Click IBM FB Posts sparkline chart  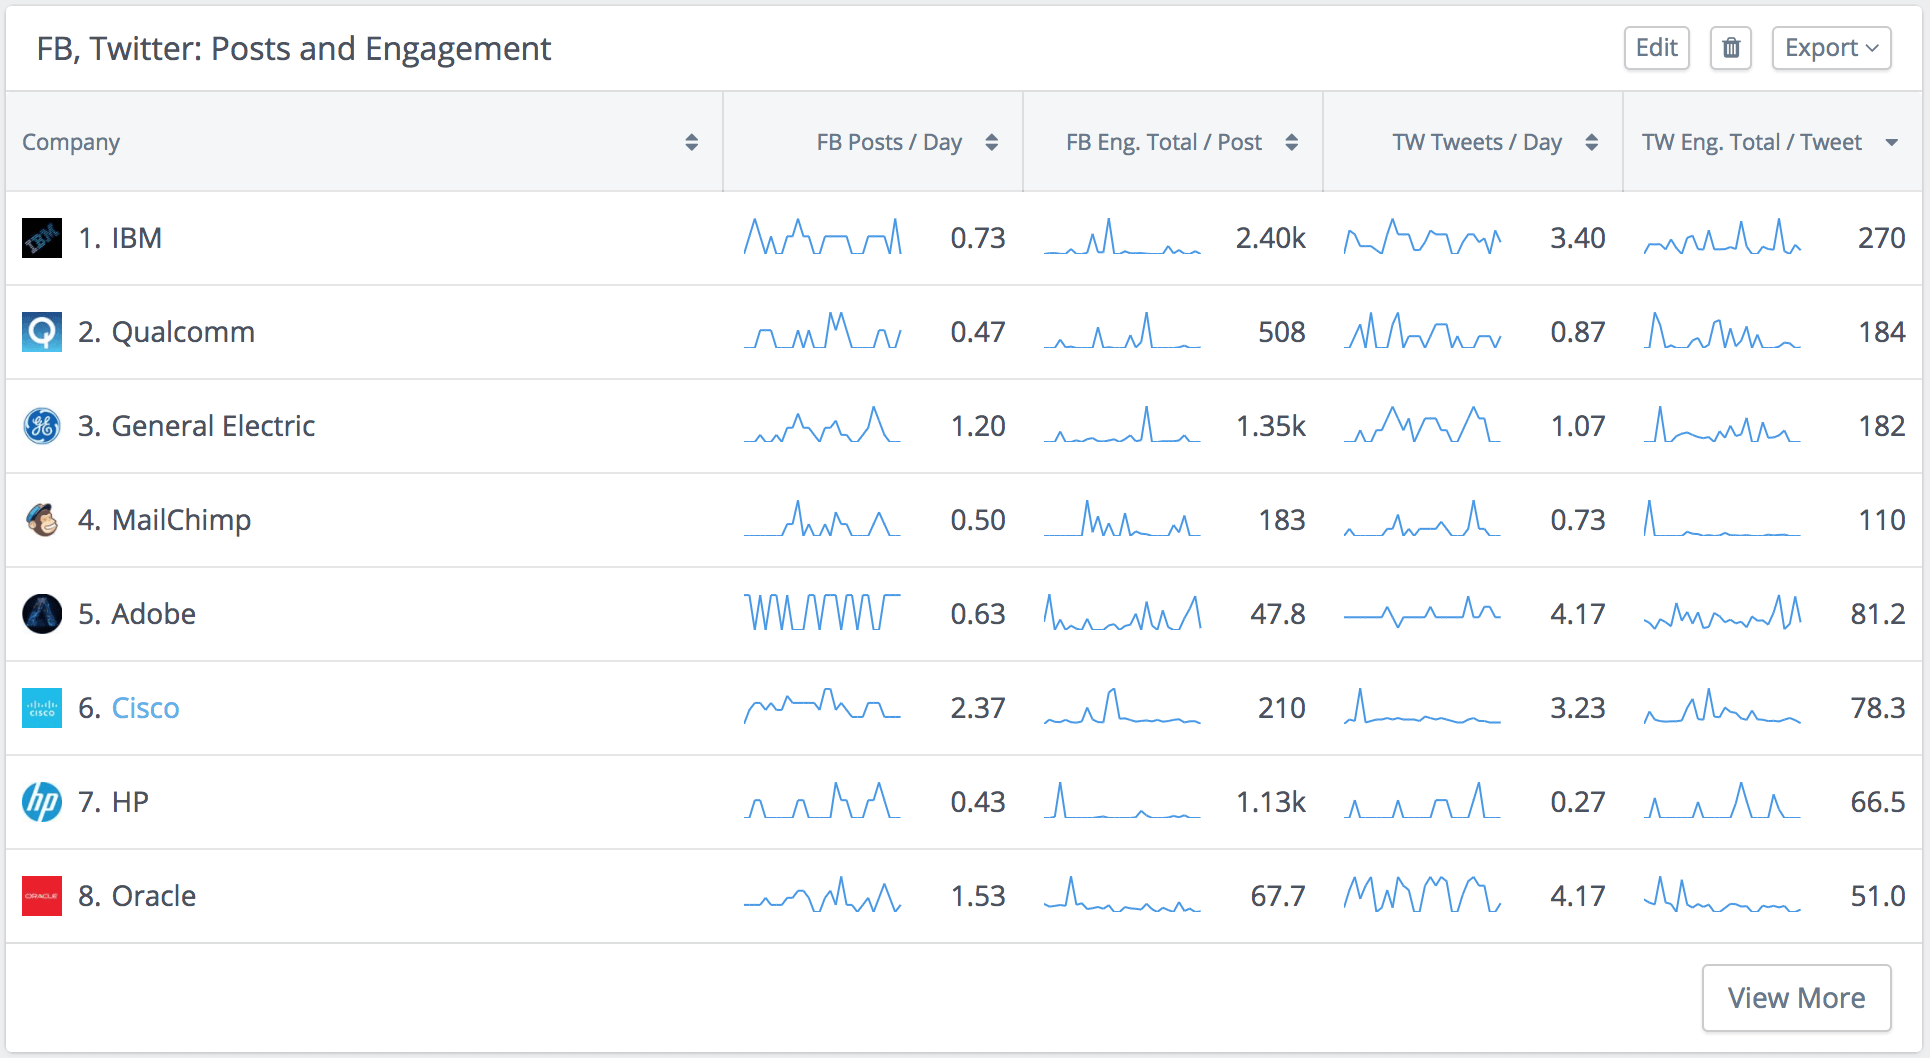tap(822, 237)
